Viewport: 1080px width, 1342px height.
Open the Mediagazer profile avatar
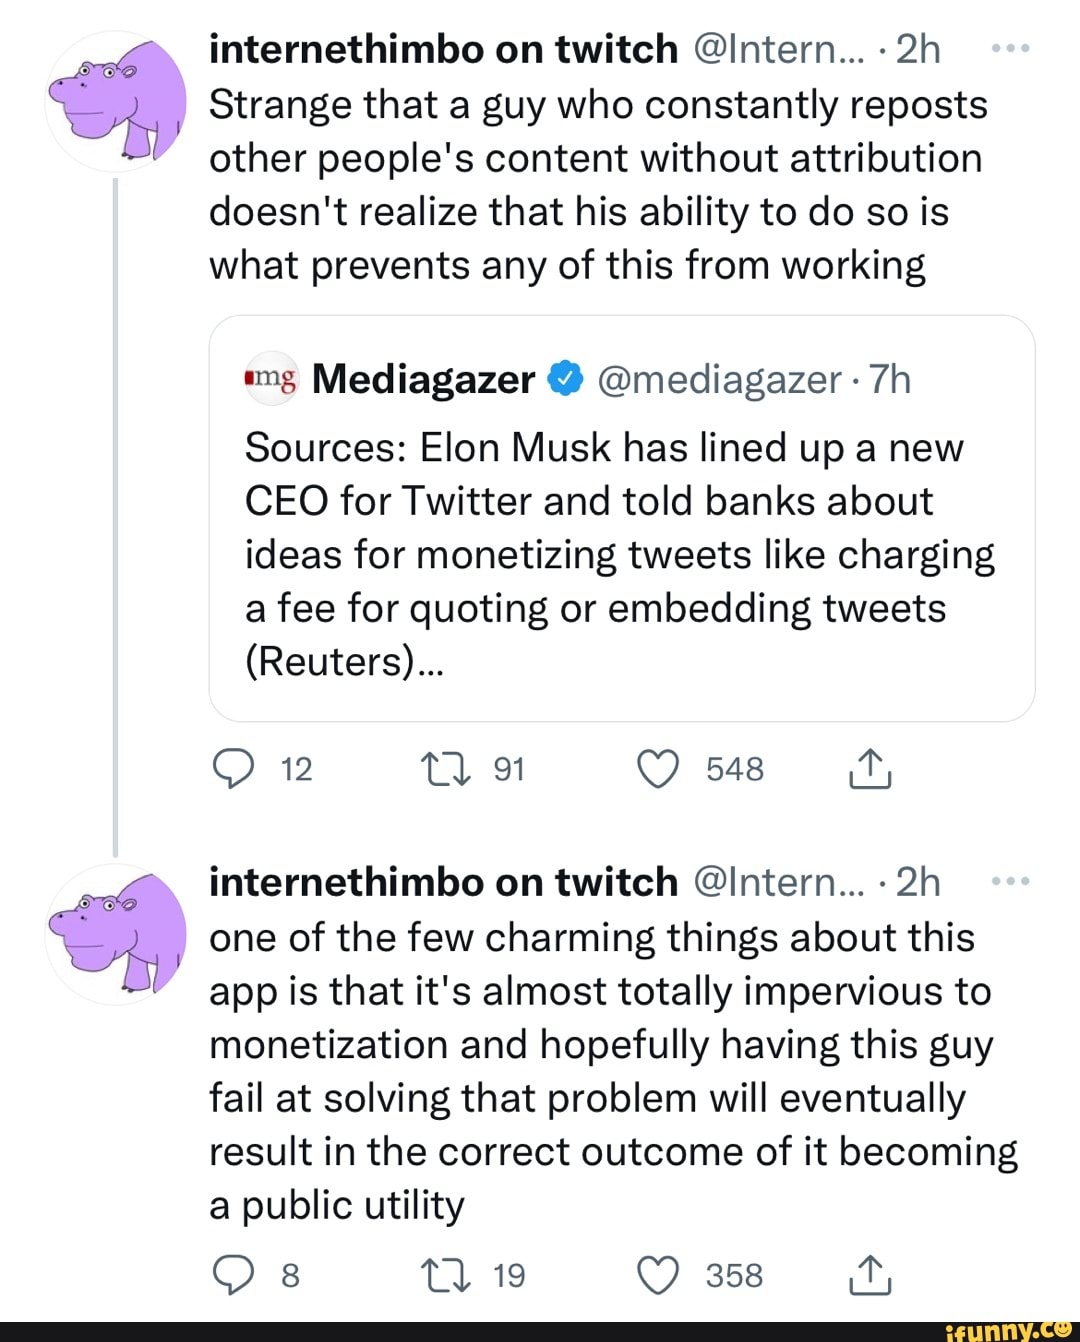pyautogui.click(x=271, y=379)
